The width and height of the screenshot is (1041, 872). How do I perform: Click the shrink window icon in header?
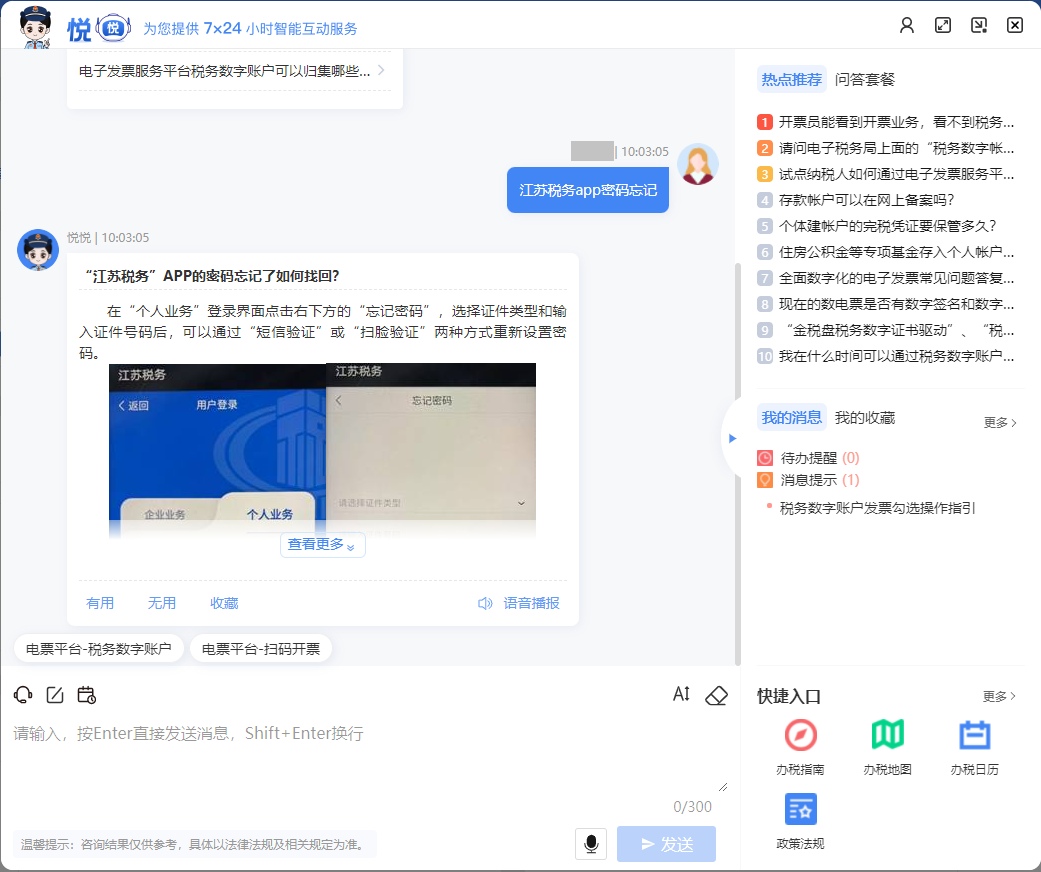click(979, 25)
